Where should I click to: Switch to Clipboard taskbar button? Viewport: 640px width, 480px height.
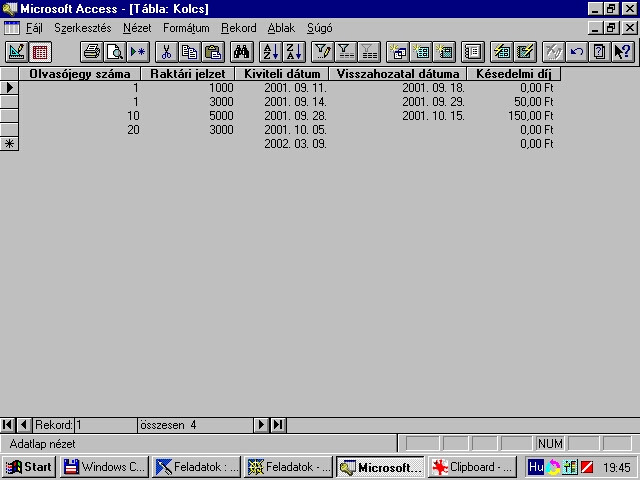tap(472, 467)
